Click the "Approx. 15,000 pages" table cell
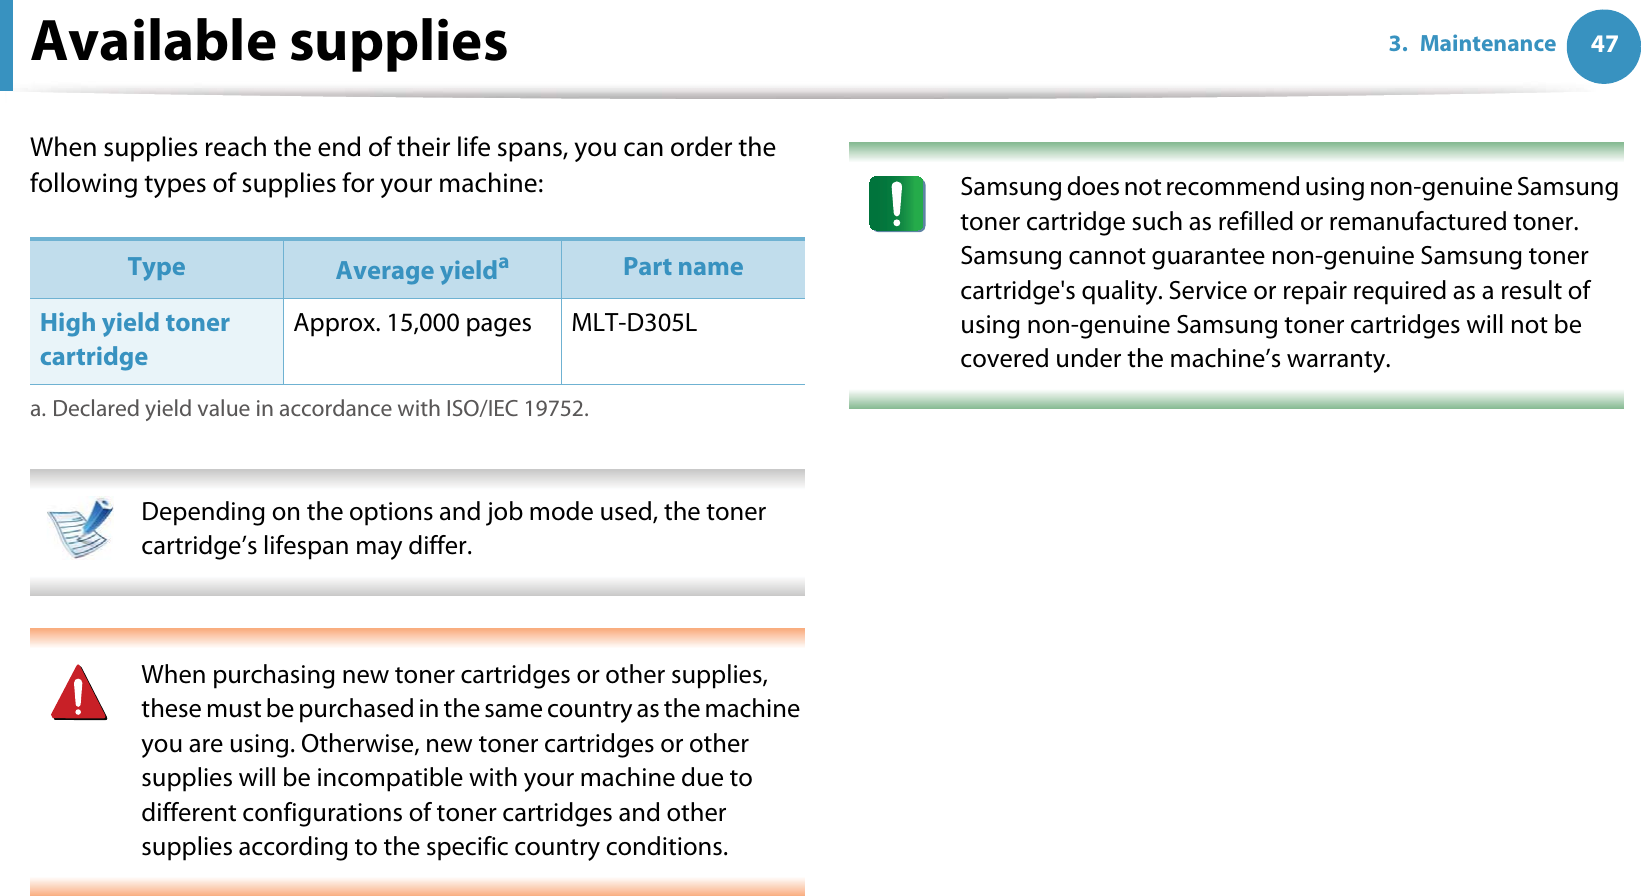1641x896 pixels. click(412, 323)
